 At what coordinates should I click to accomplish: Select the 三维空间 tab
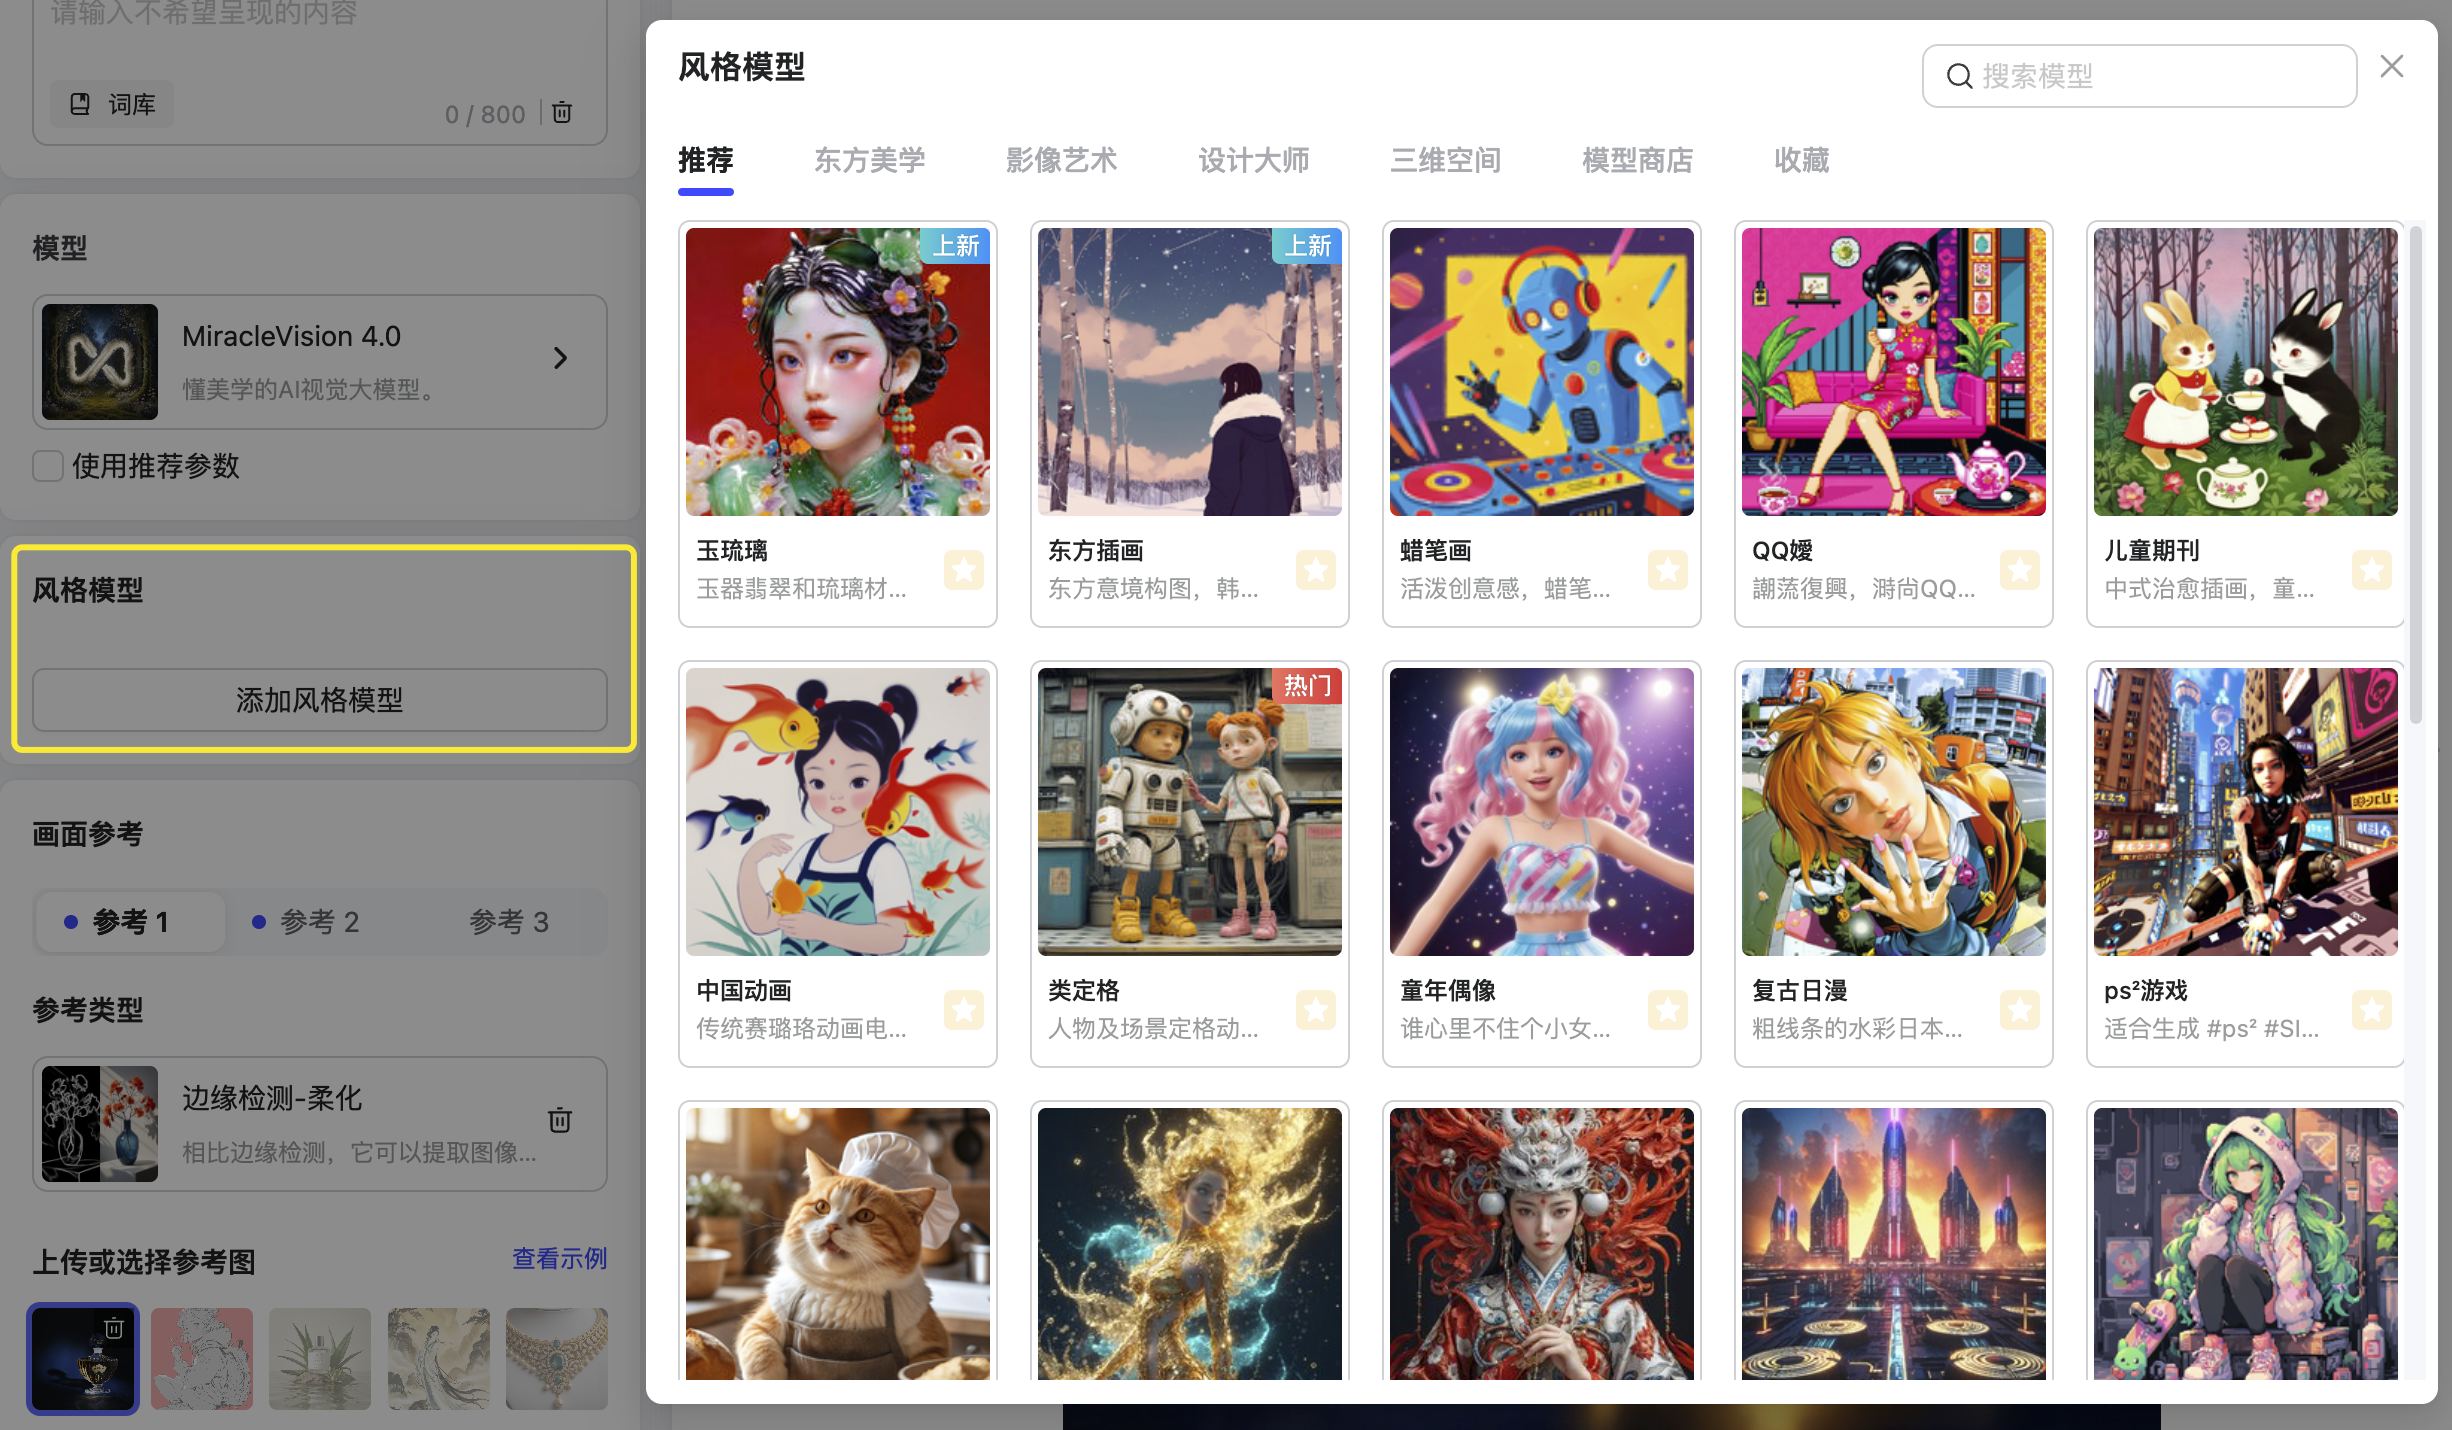pyautogui.click(x=1446, y=160)
